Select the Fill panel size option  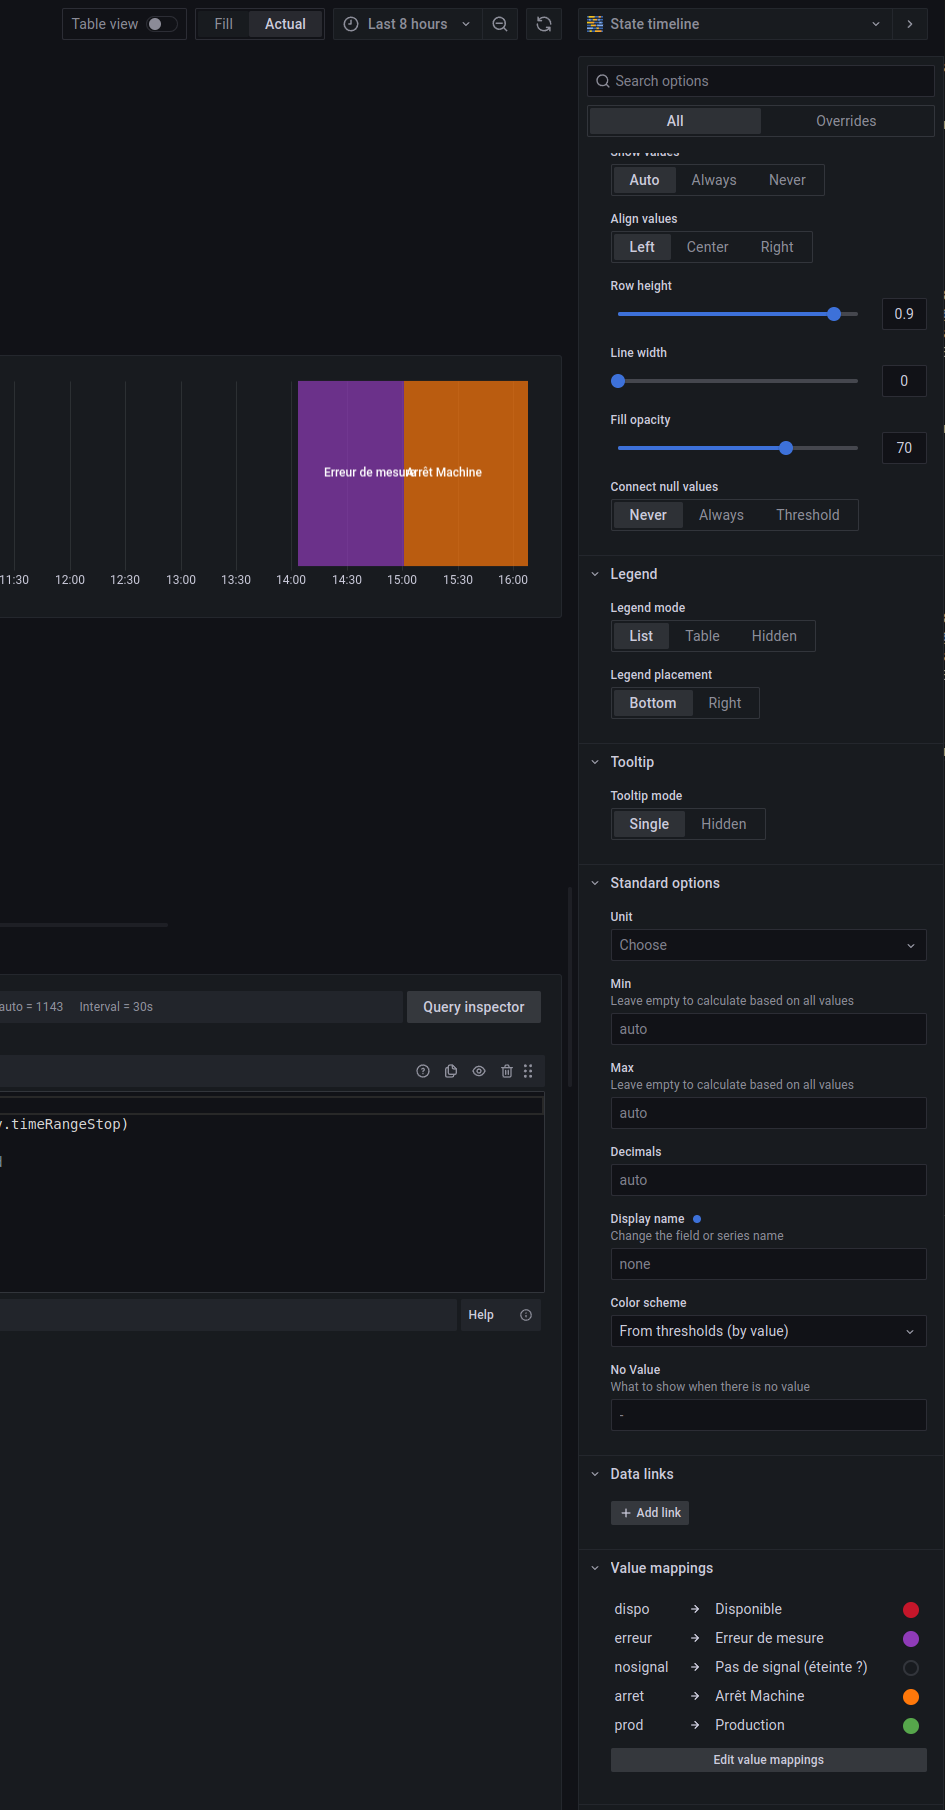pyautogui.click(x=223, y=24)
